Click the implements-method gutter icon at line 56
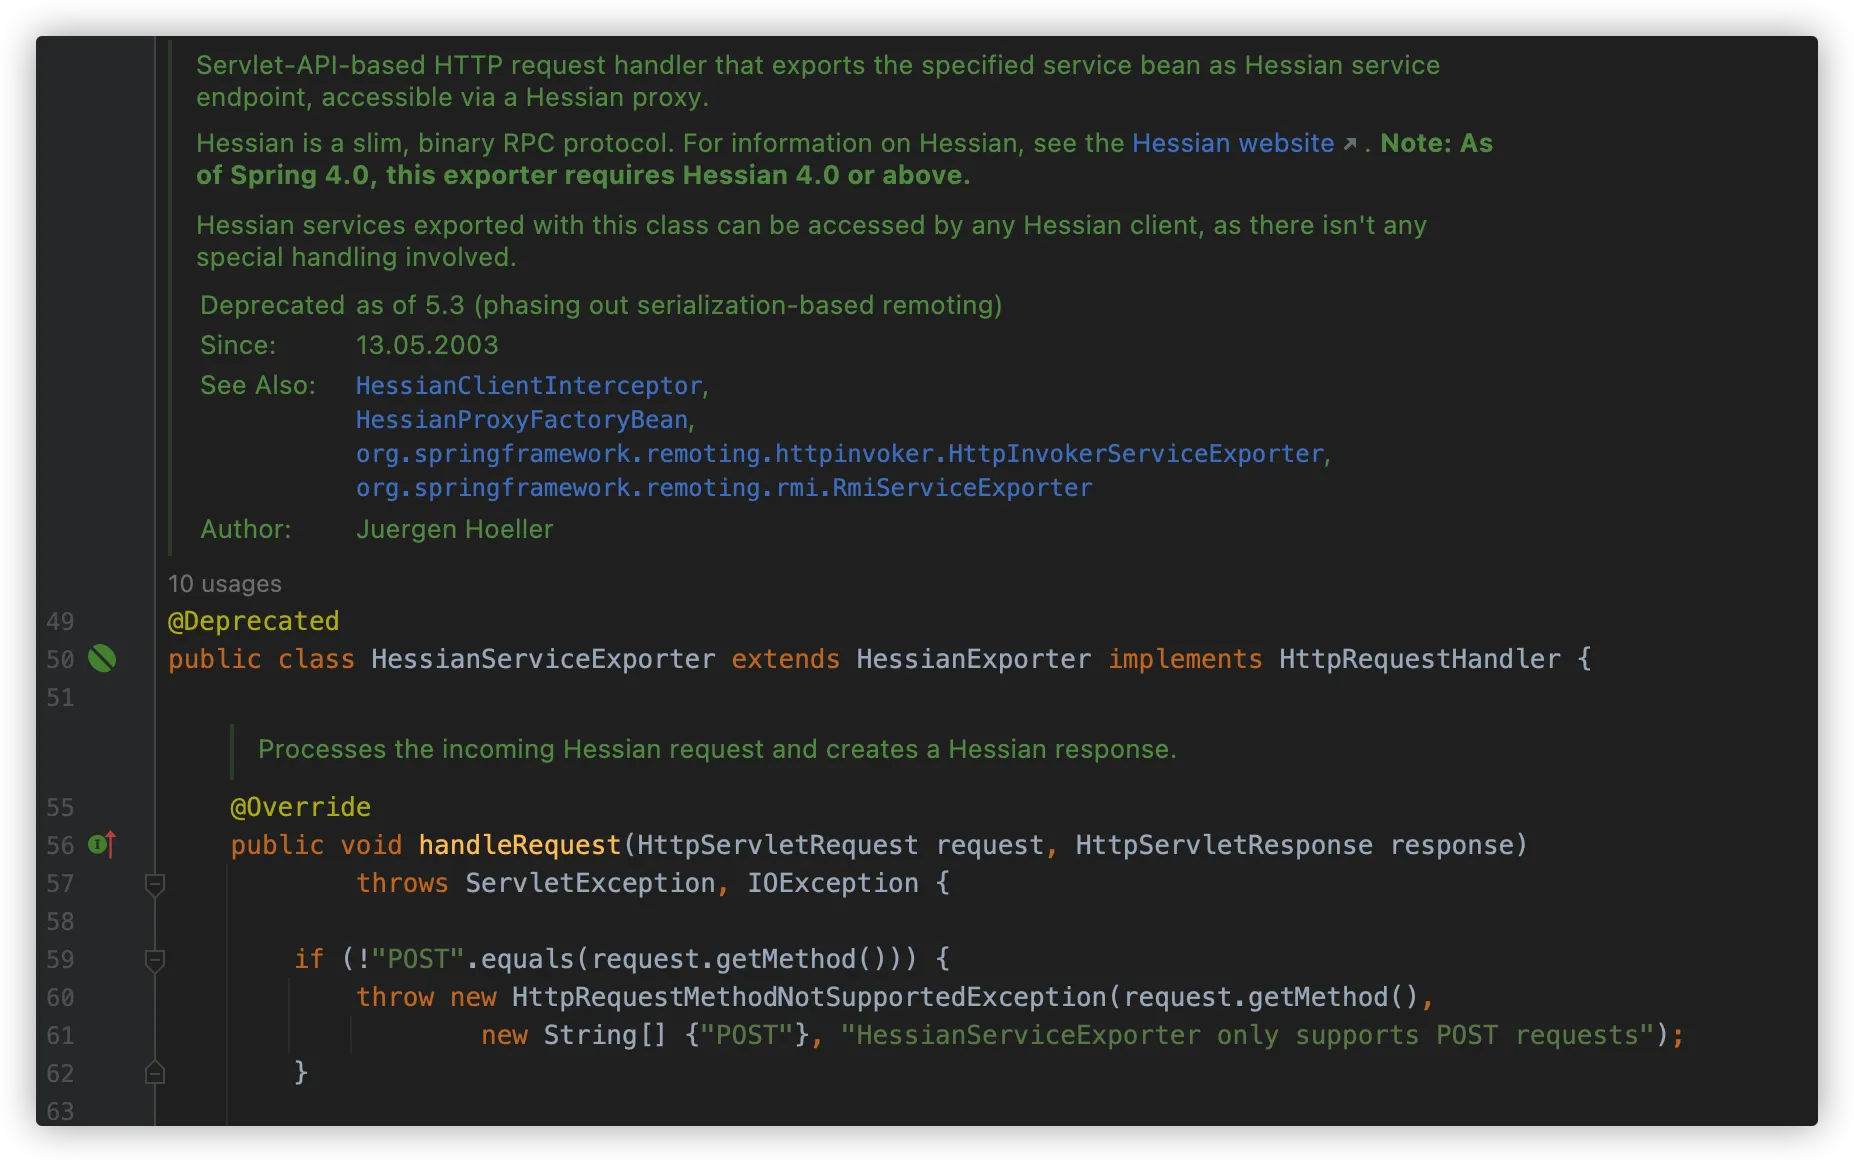This screenshot has width=1854, height=1162. (102, 845)
